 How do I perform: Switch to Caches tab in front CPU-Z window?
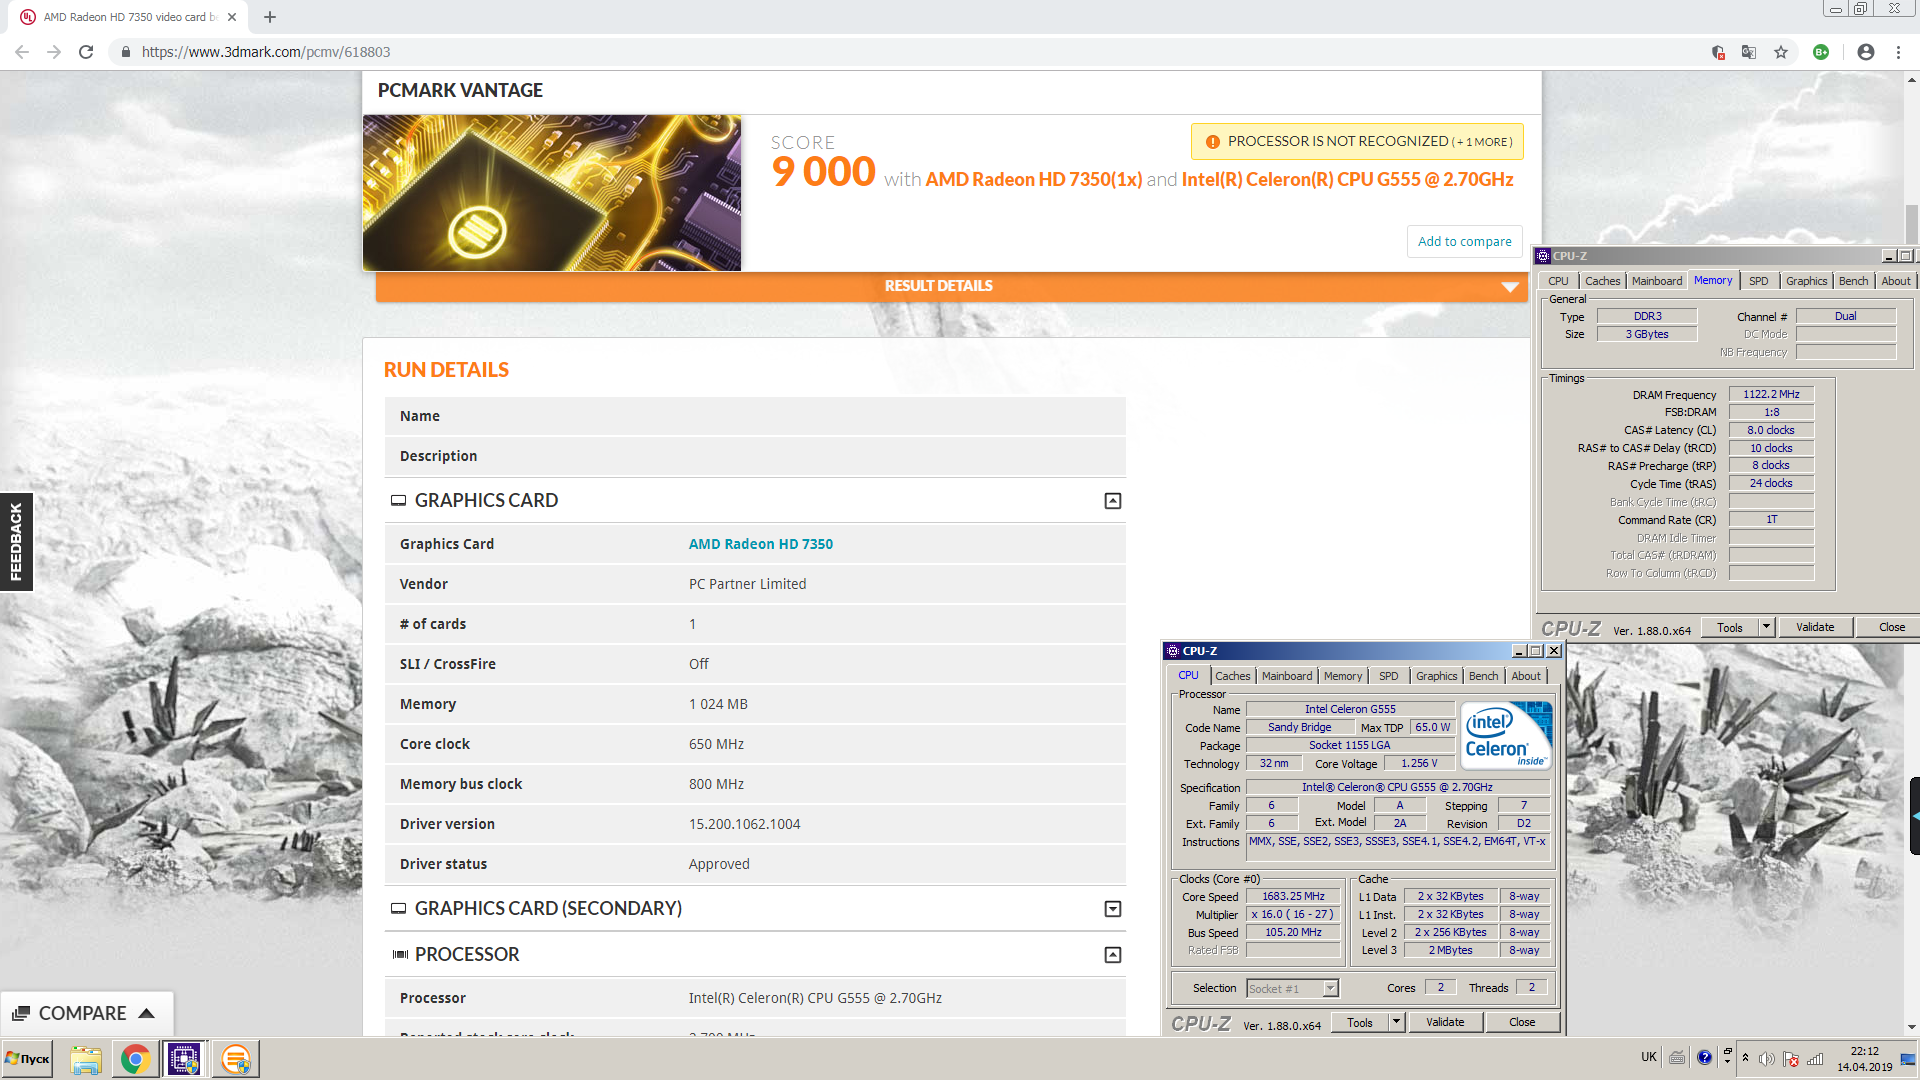click(x=1233, y=676)
